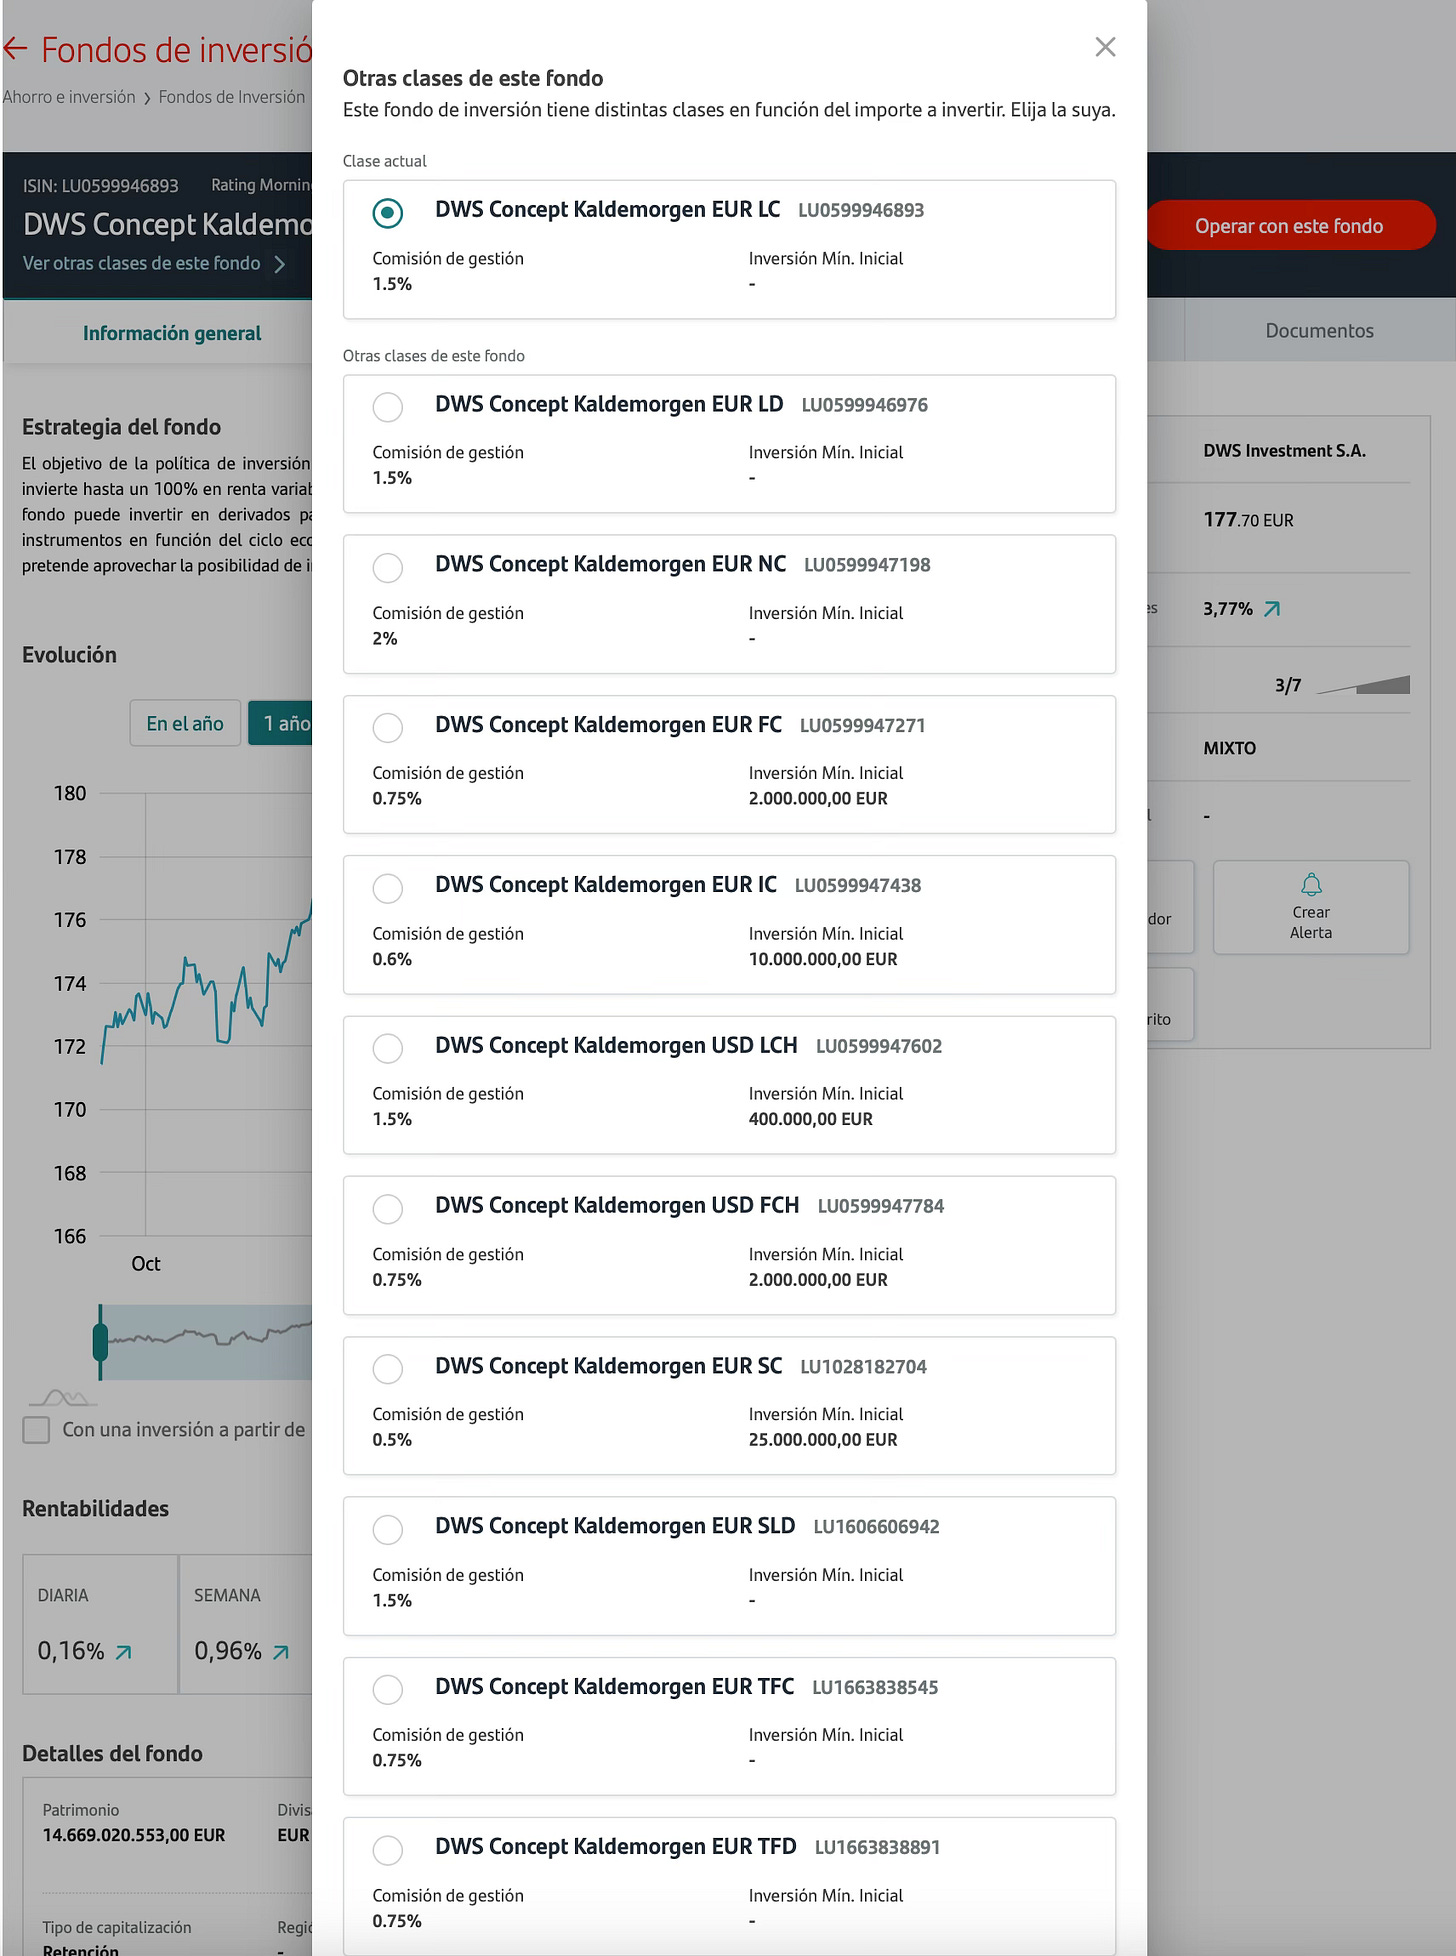
Task: Click the chart range navigator mini-plot
Action: [x=207, y=1342]
